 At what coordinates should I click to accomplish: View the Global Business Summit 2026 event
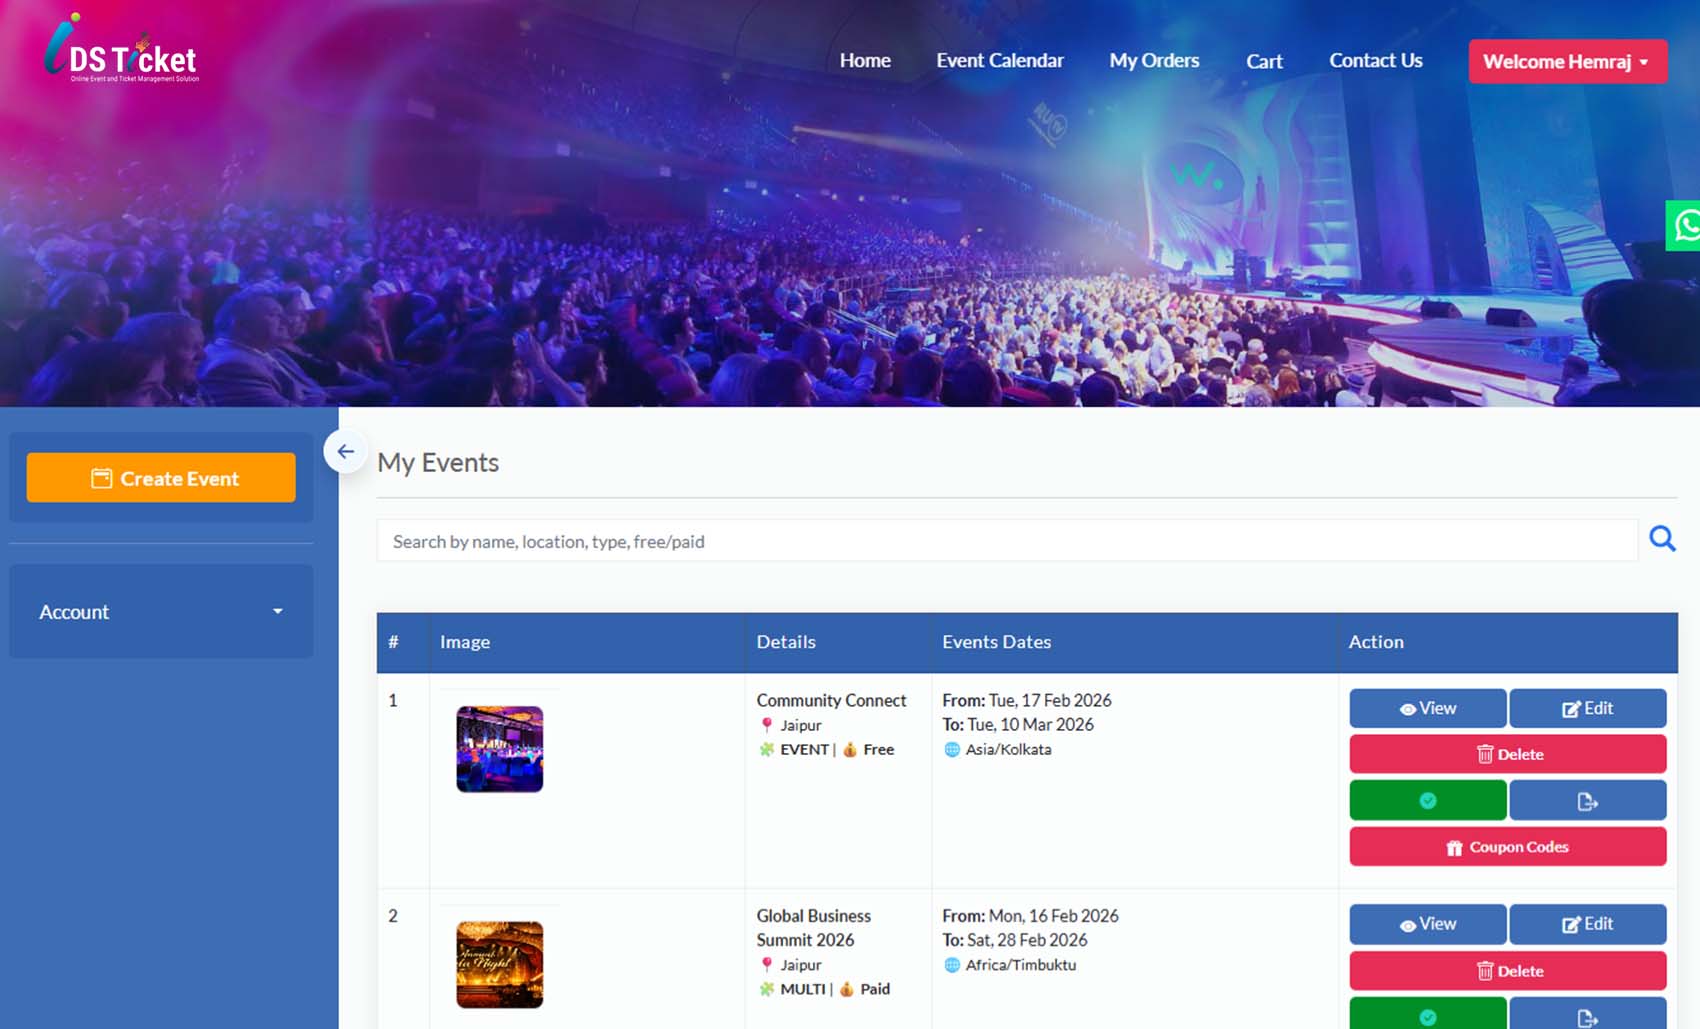tap(1427, 924)
